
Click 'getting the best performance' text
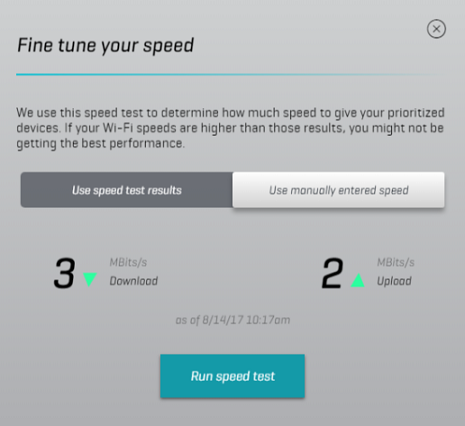100,144
